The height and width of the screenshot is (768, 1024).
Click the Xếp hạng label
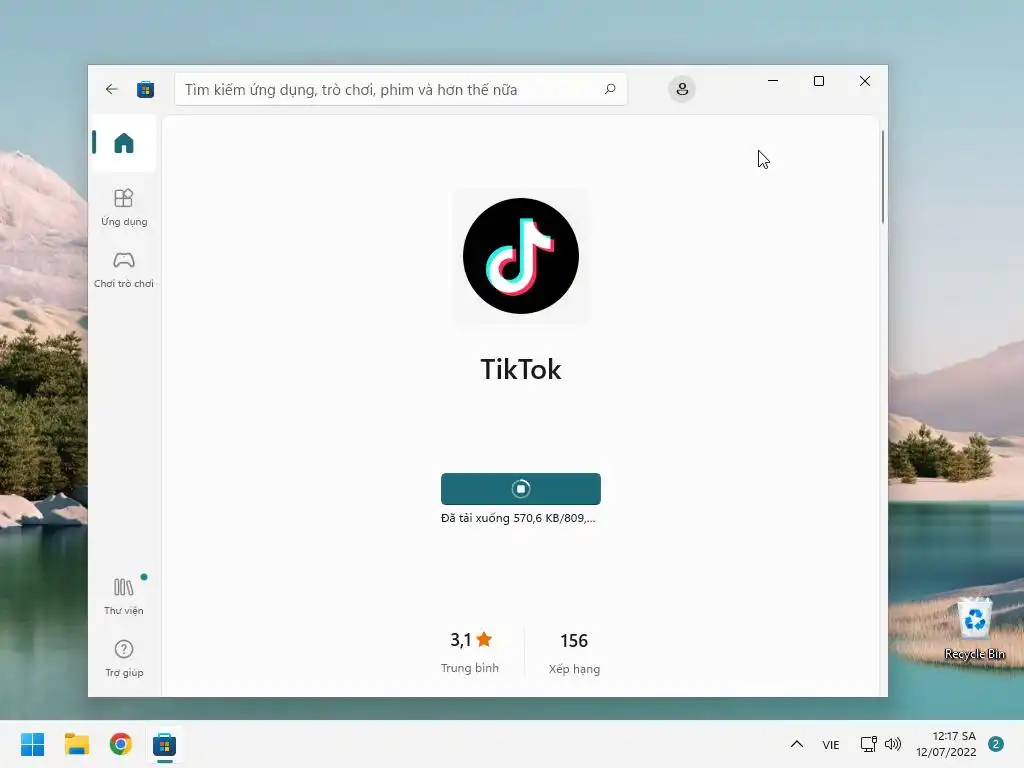[574, 669]
